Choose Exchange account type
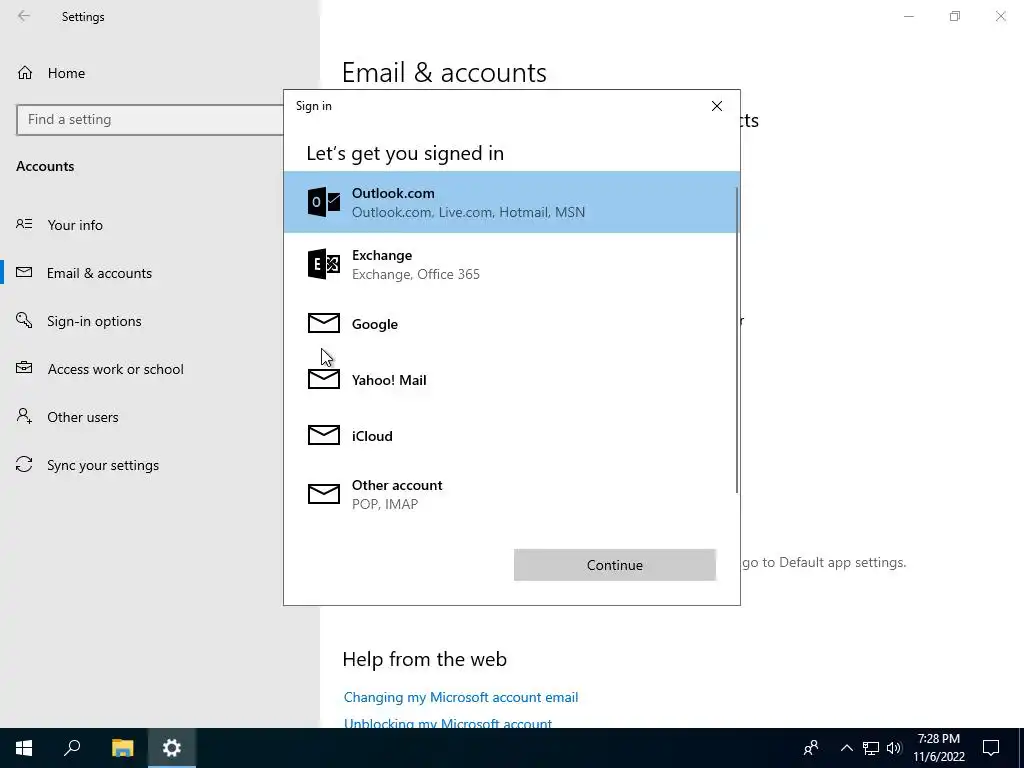This screenshot has height=768, width=1024. point(510,264)
